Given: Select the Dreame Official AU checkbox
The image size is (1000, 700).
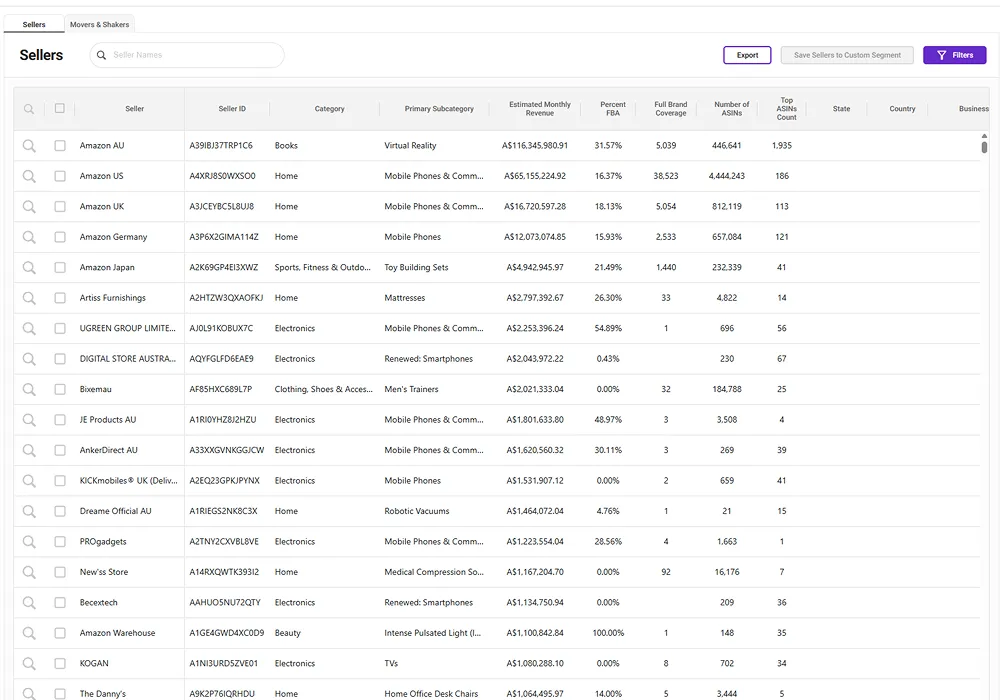Looking at the screenshot, I should [60, 511].
